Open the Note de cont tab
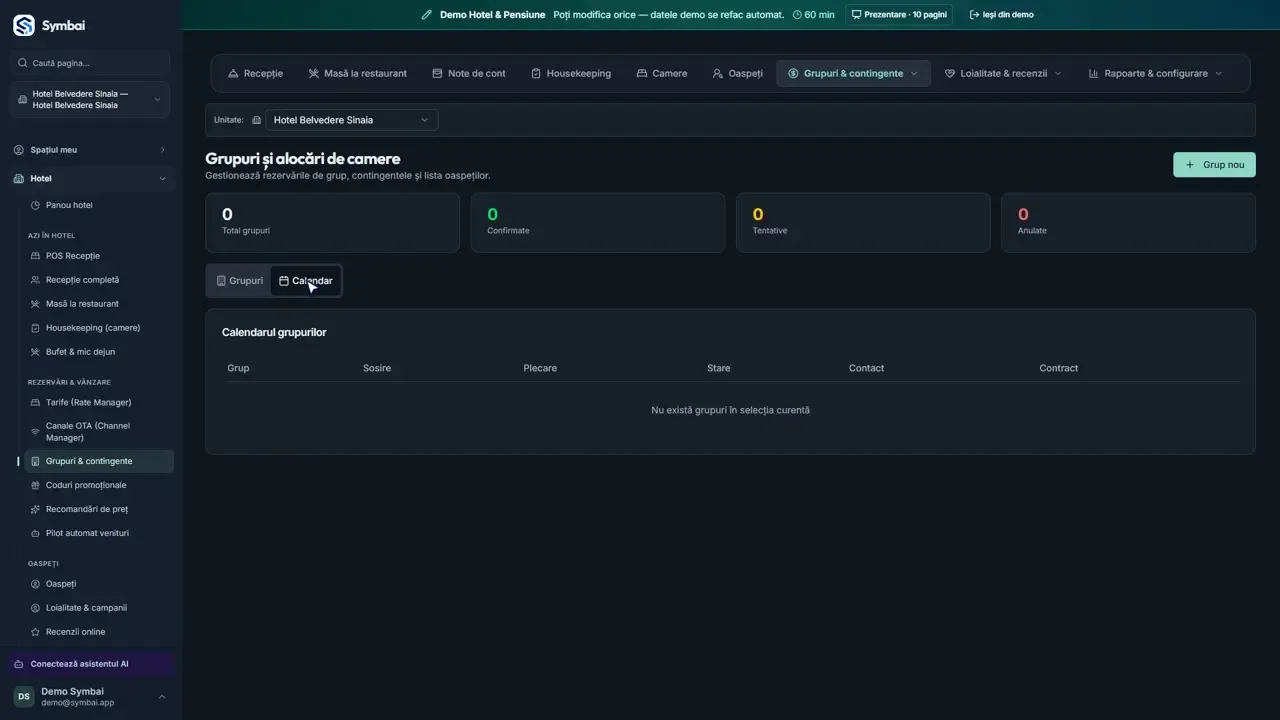Screen dimensions: 1280x720 click(x=469, y=73)
